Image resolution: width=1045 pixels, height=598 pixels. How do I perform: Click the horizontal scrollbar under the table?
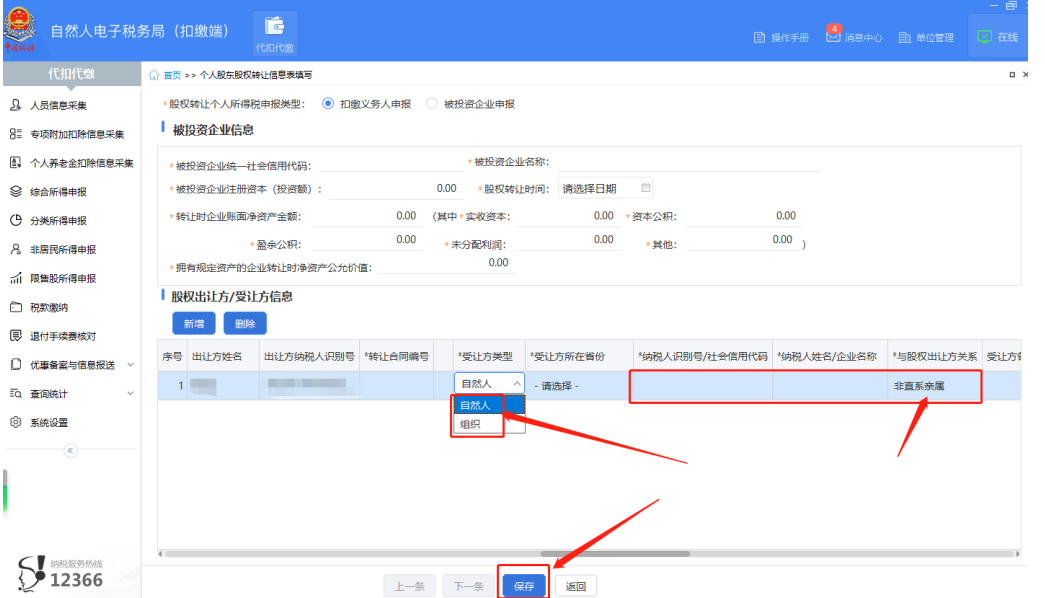pos(615,553)
